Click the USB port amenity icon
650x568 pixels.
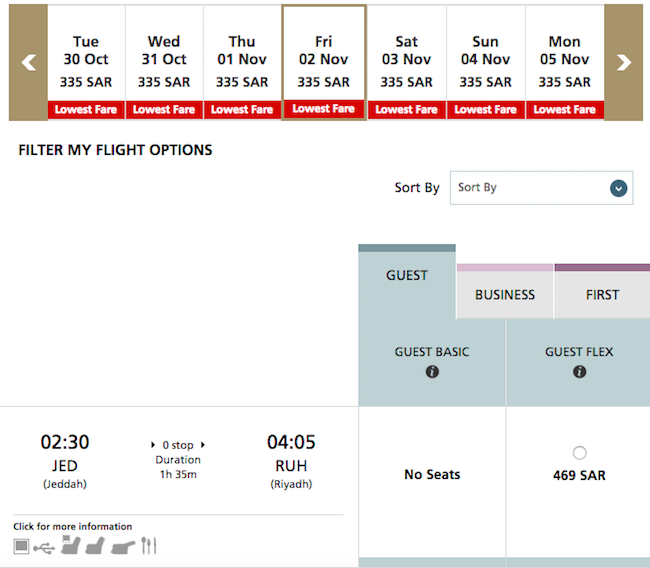coord(44,548)
